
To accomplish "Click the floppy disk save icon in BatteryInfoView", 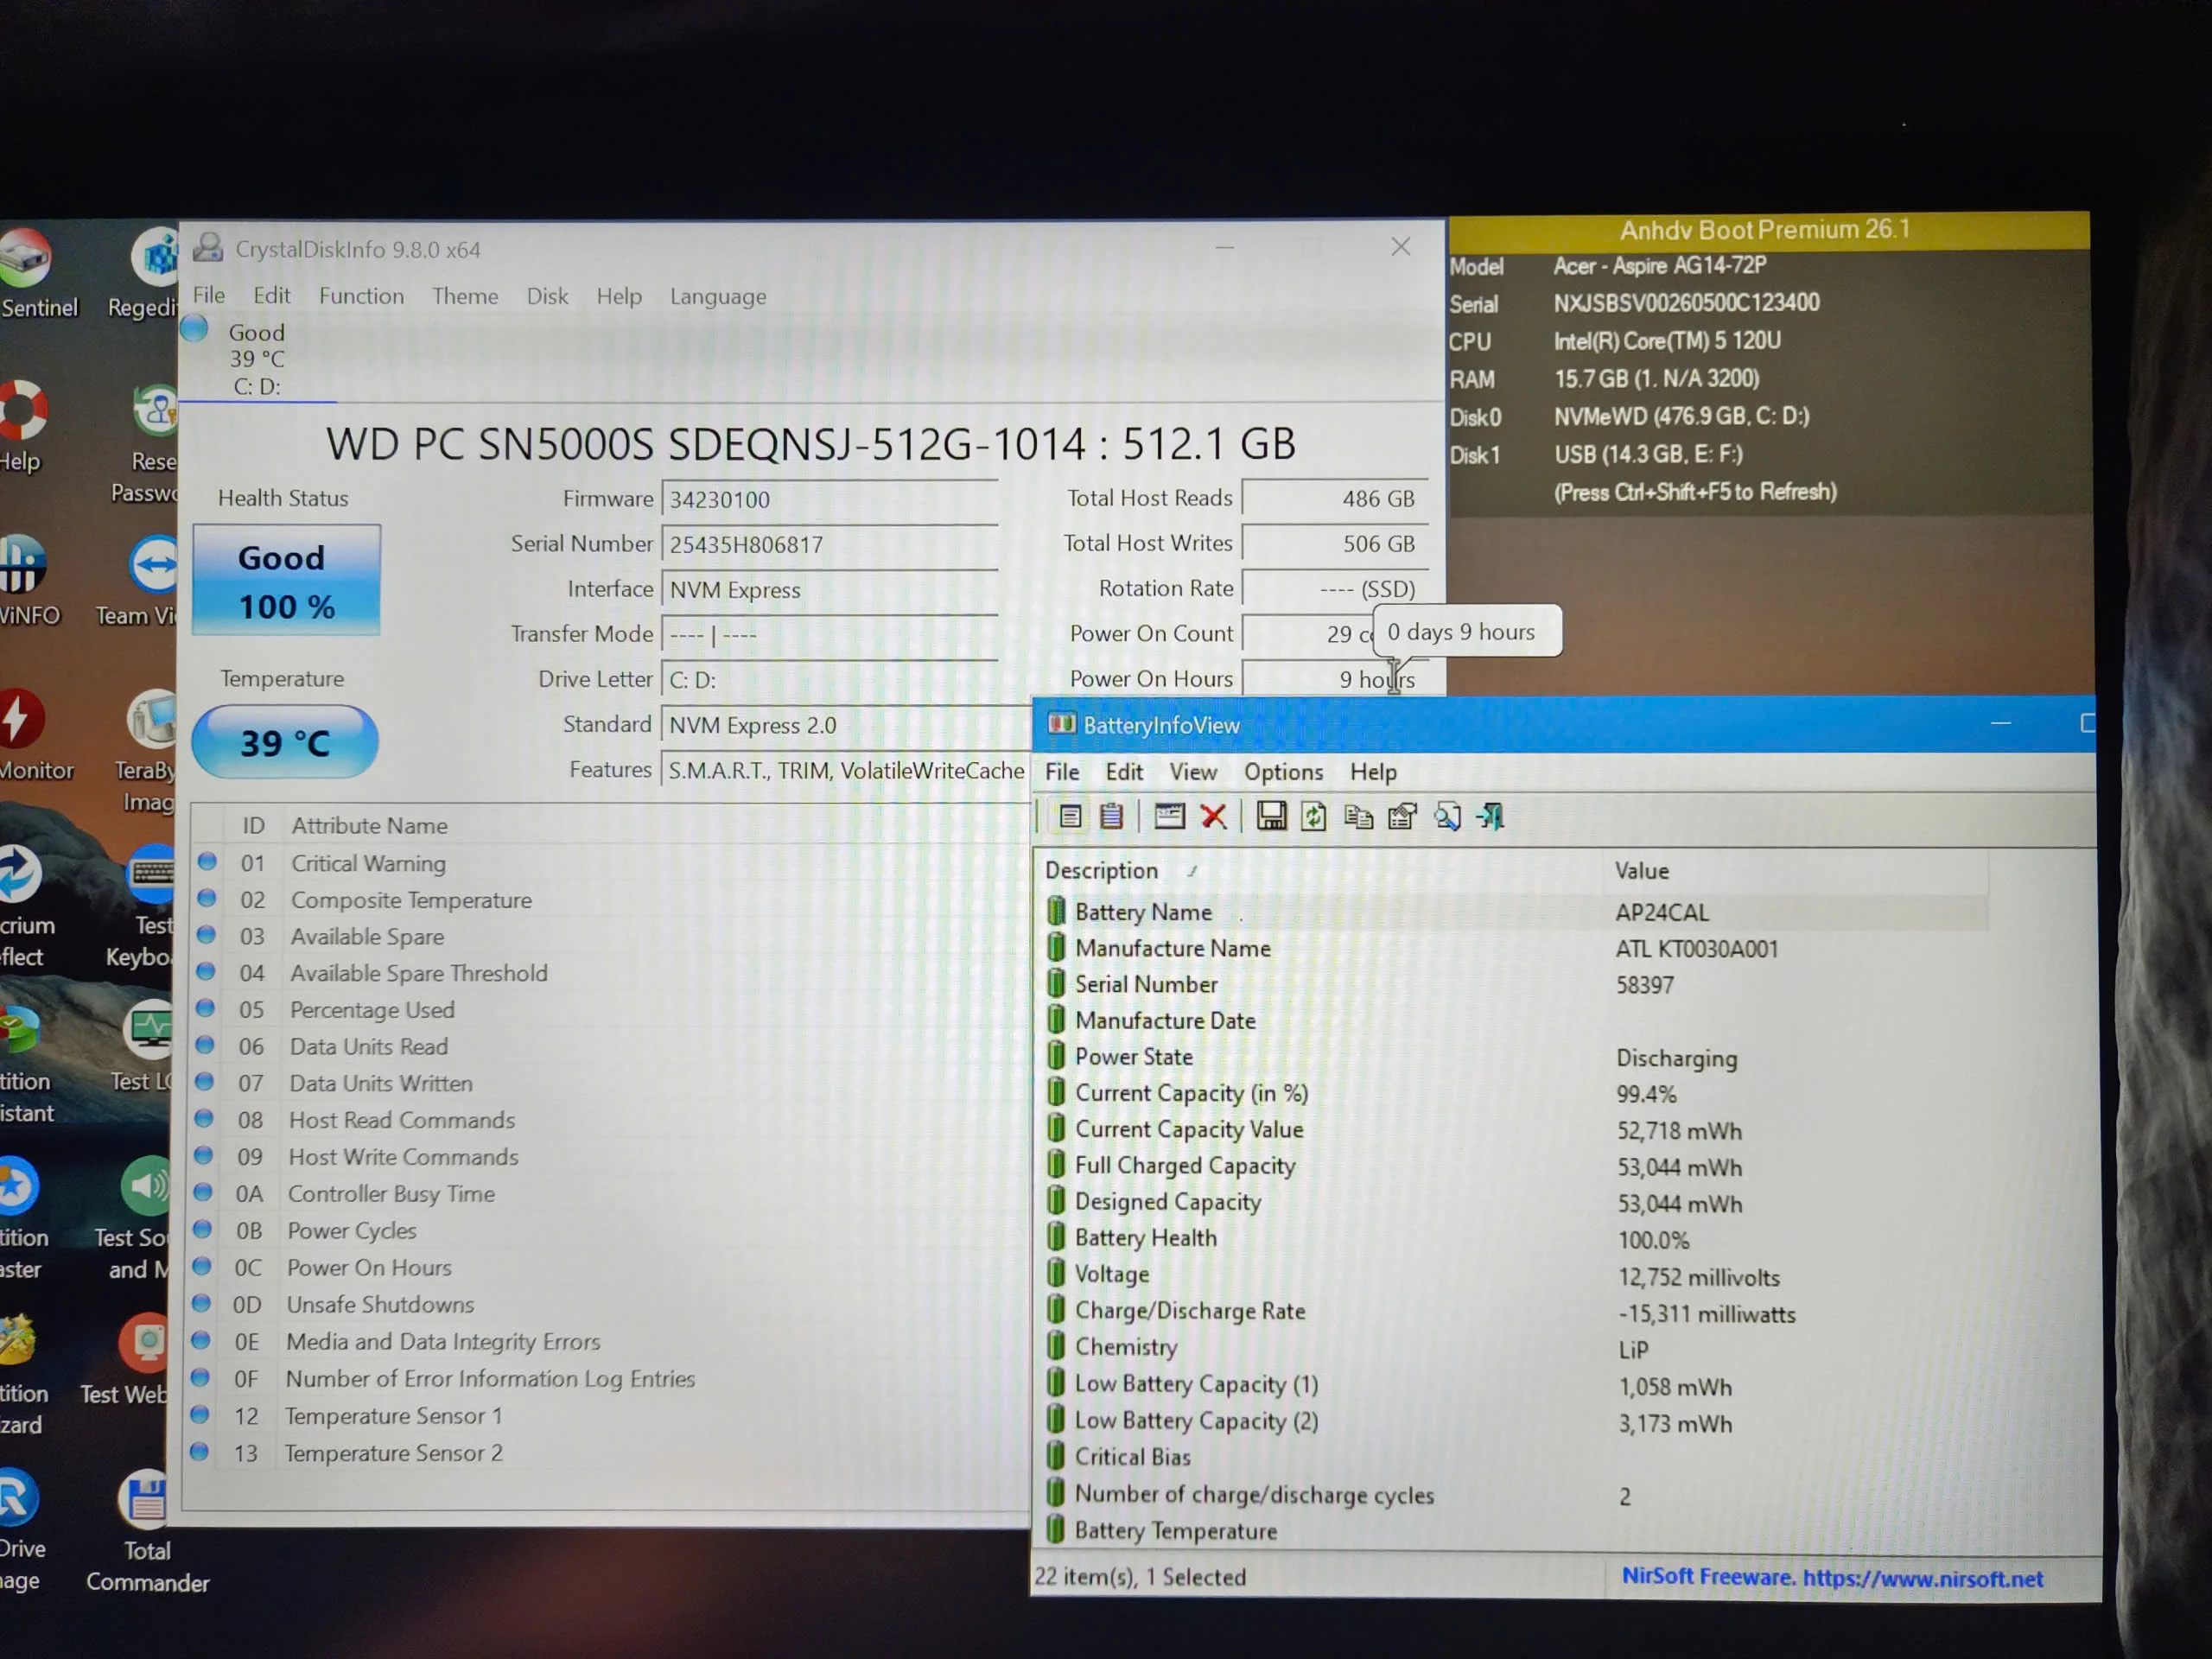I will tap(1271, 817).
